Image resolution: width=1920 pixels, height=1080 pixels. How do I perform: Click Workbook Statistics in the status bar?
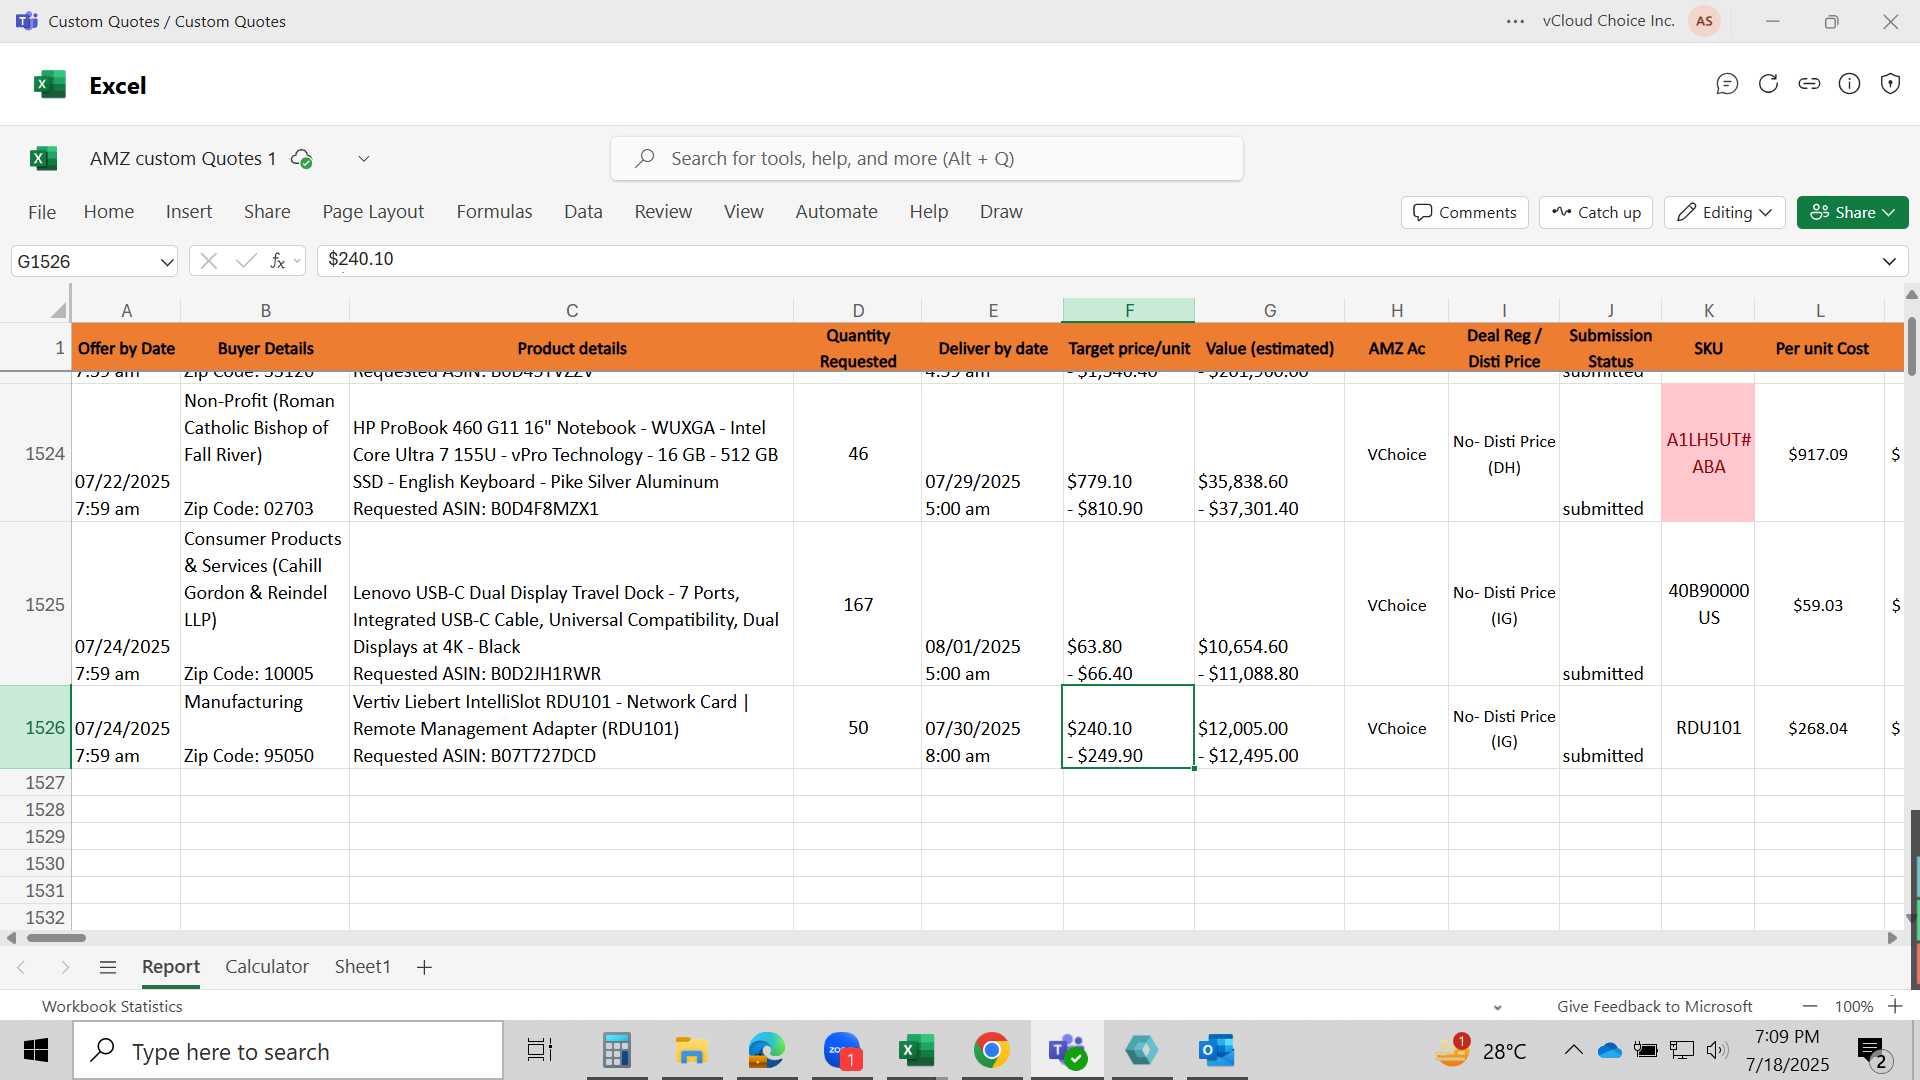coord(112,1007)
